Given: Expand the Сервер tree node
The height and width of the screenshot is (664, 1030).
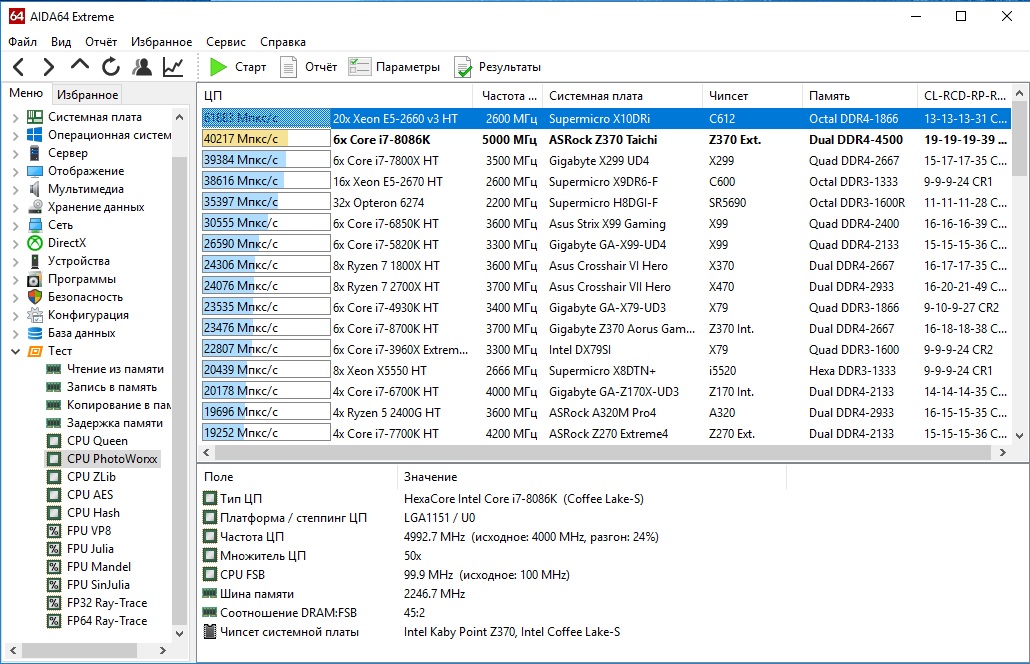Looking at the screenshot, I should tap(15, 153).
